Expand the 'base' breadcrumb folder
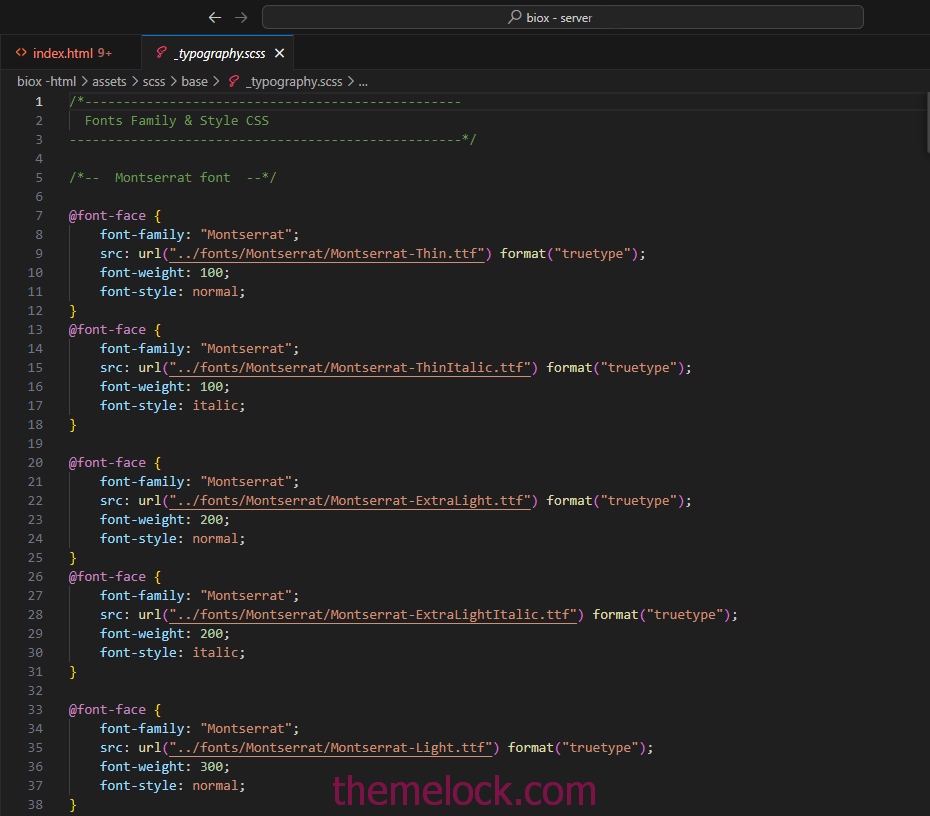The image size is (930, 816). tap(195, 82)
